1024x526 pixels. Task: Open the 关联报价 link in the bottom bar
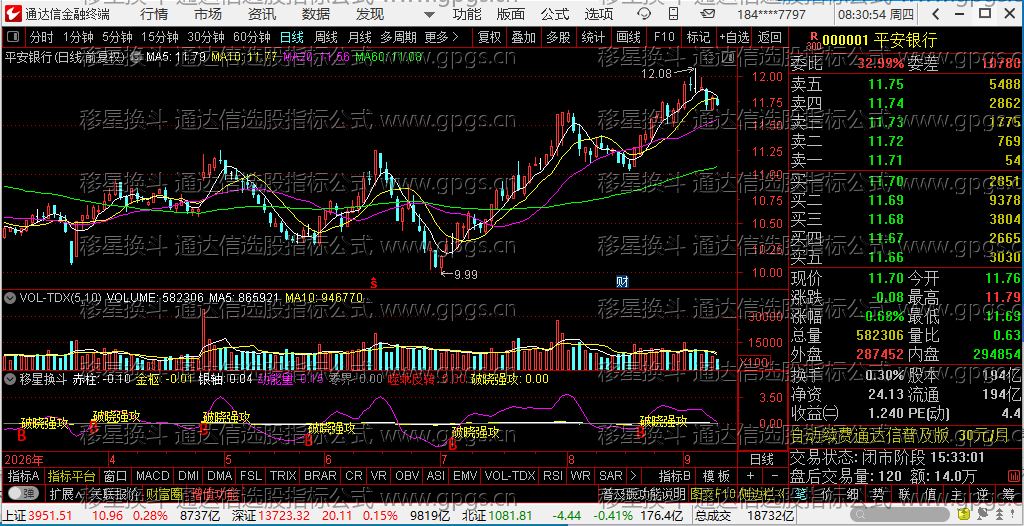[114, 493]
